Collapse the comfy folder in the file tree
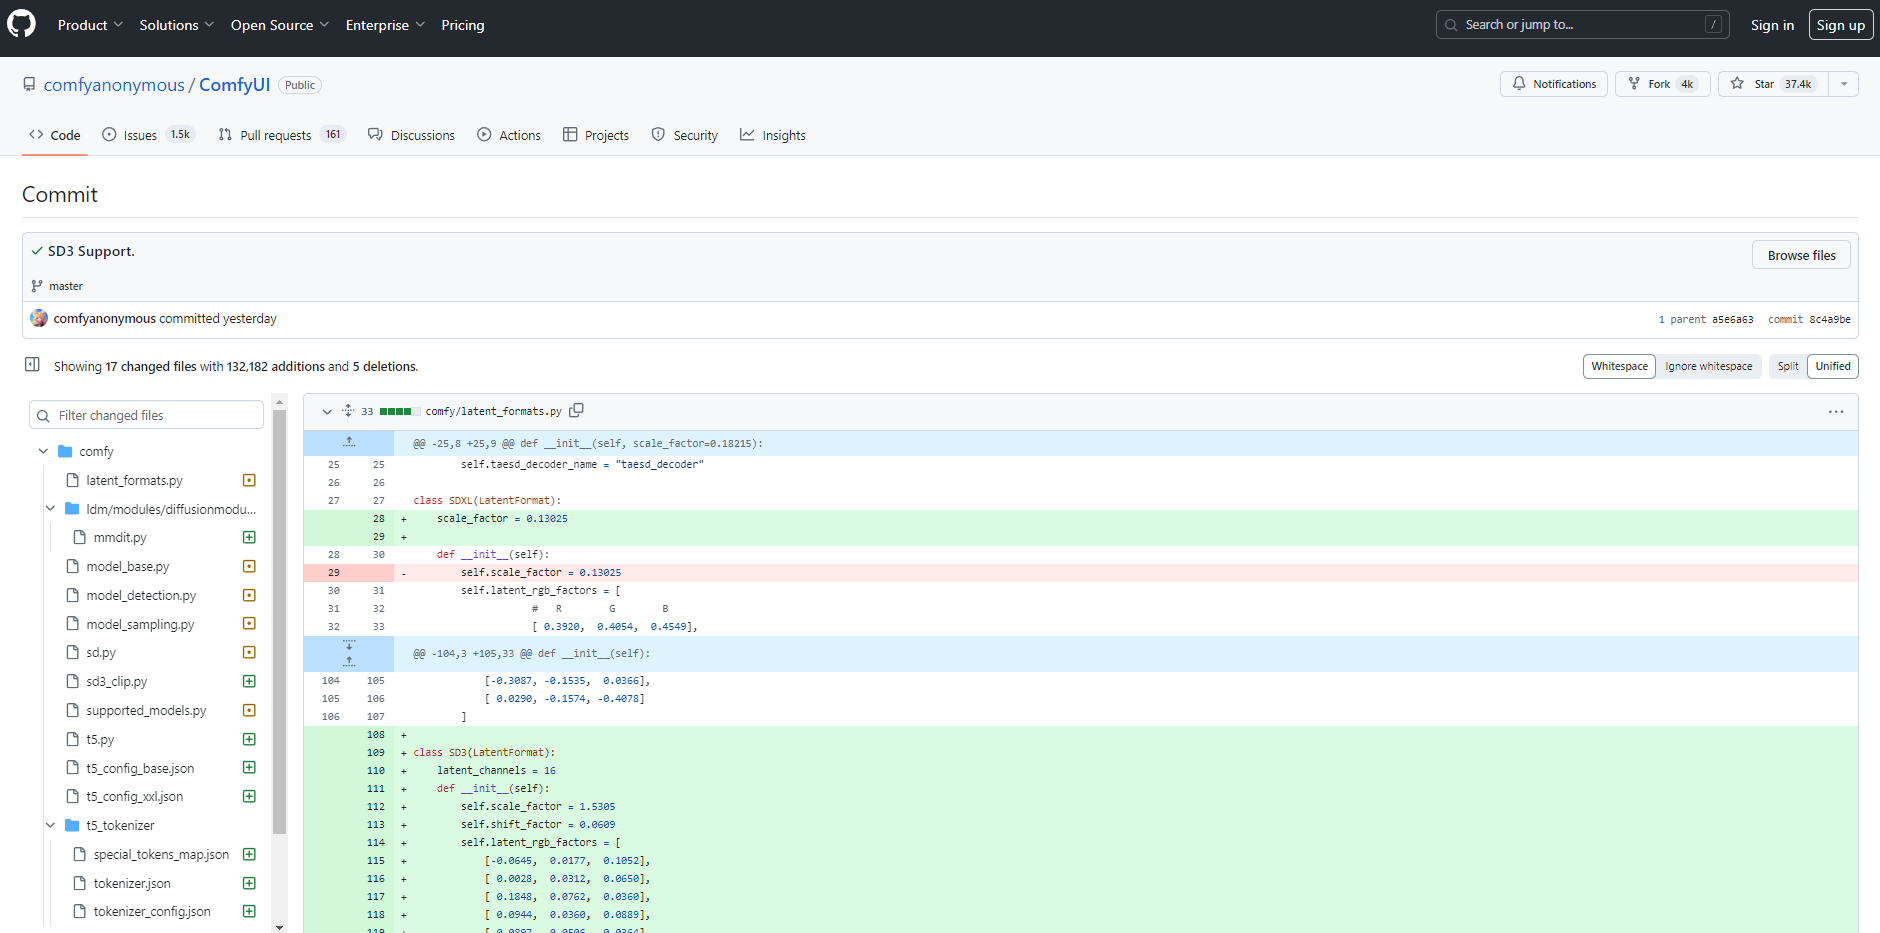1880x933 pixels. click(x=43, y=451)
